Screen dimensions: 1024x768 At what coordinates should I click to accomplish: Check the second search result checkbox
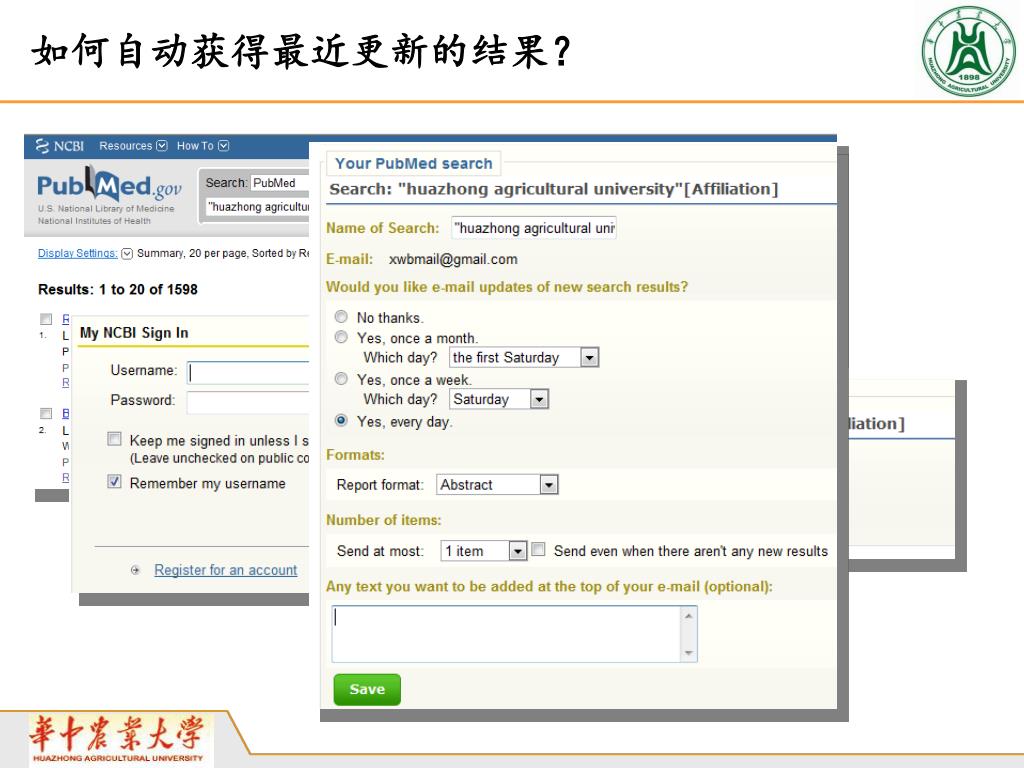point(46,413)
